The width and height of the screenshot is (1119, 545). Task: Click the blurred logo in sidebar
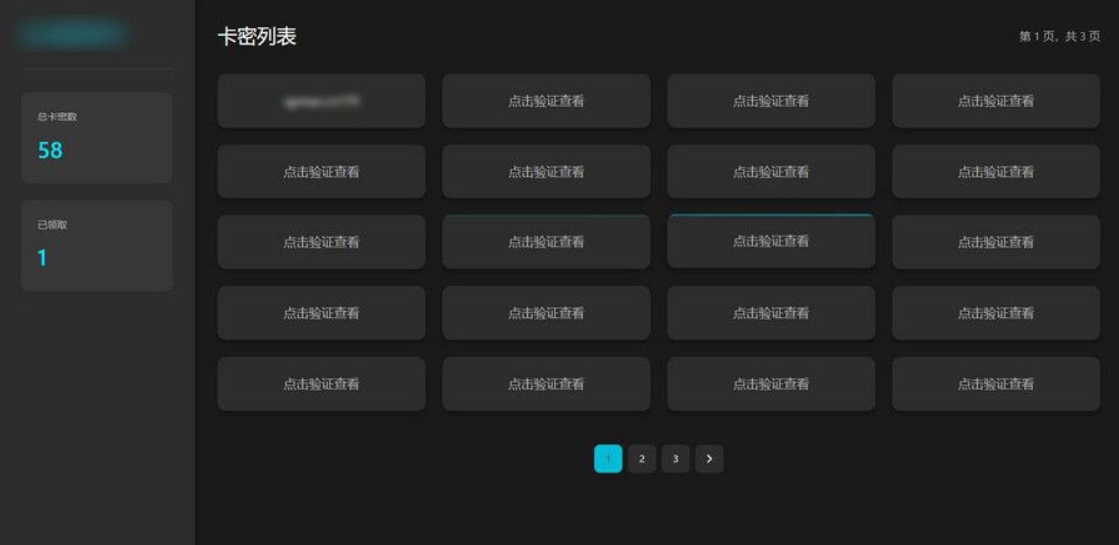click(x=72, y=34)
